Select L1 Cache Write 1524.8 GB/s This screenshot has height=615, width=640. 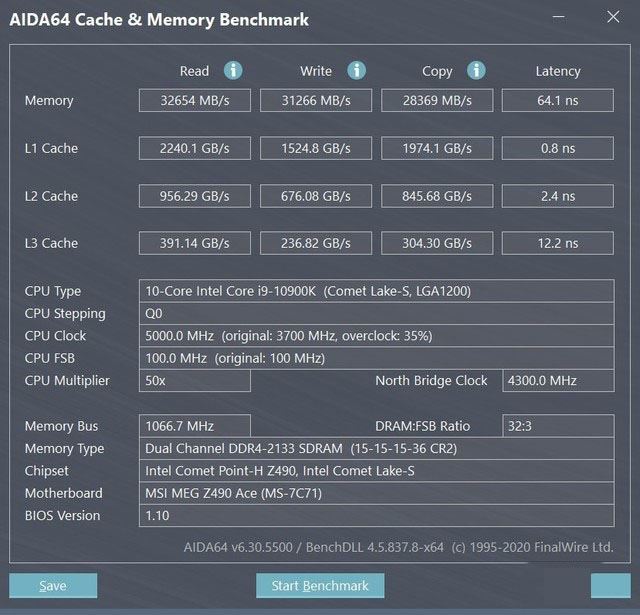click(x=316, y=148)
